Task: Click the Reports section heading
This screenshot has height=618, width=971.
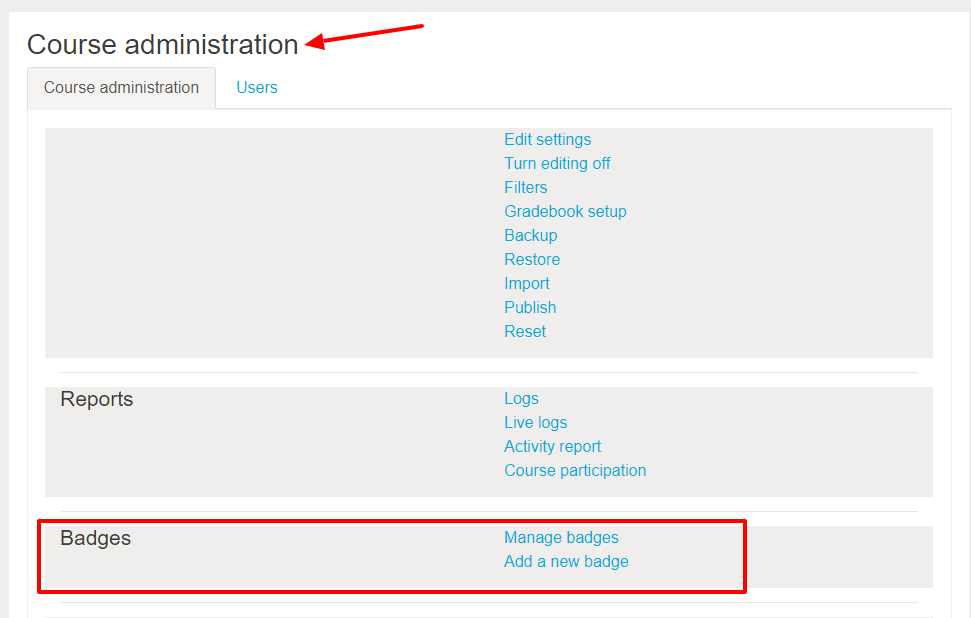Action: pyautogui.click(x=97, y=399)
